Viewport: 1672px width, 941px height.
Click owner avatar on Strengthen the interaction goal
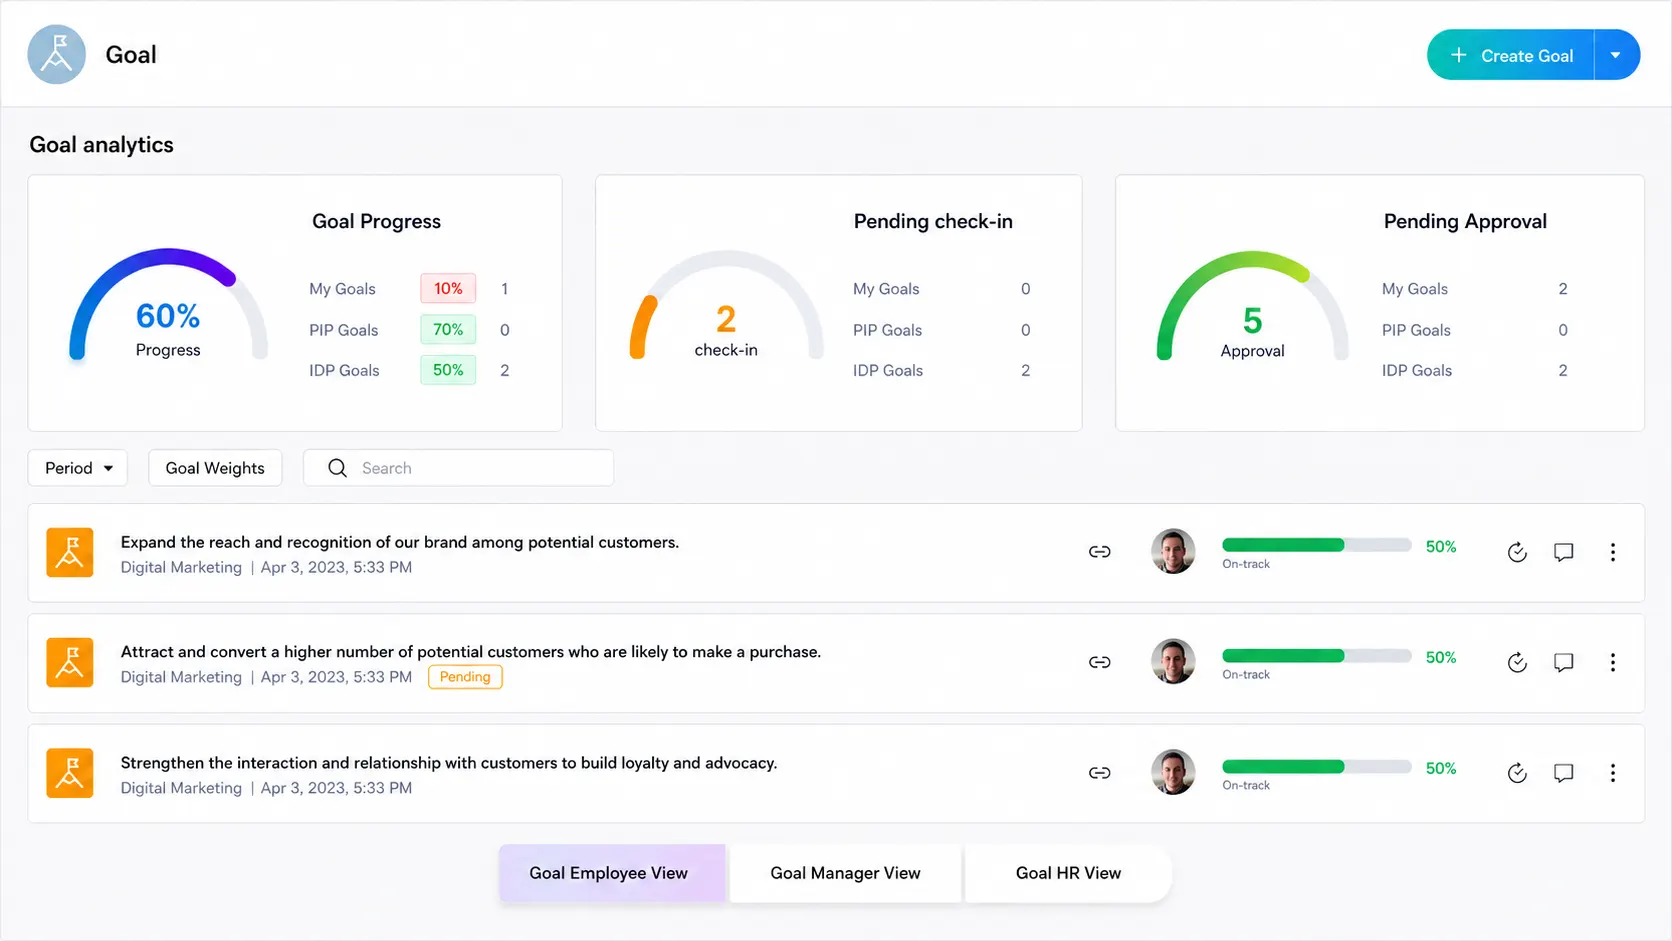pyautogui.click(x=1173, y=772)
